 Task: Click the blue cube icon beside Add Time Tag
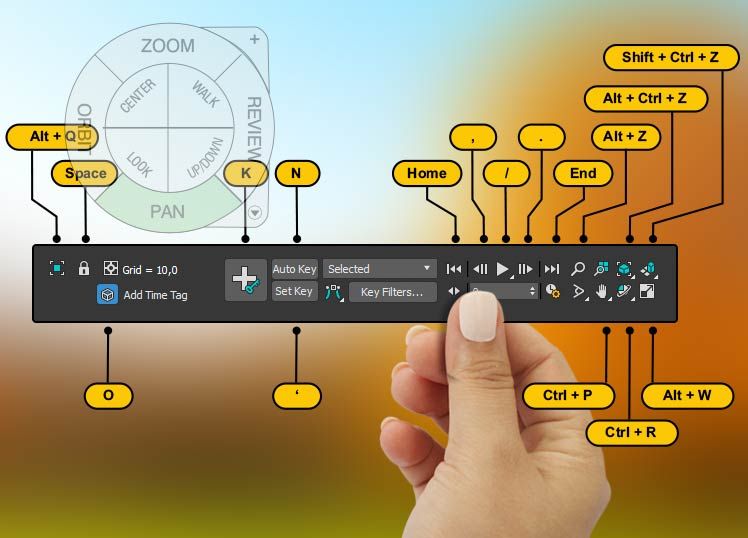(x=107, y=295)
